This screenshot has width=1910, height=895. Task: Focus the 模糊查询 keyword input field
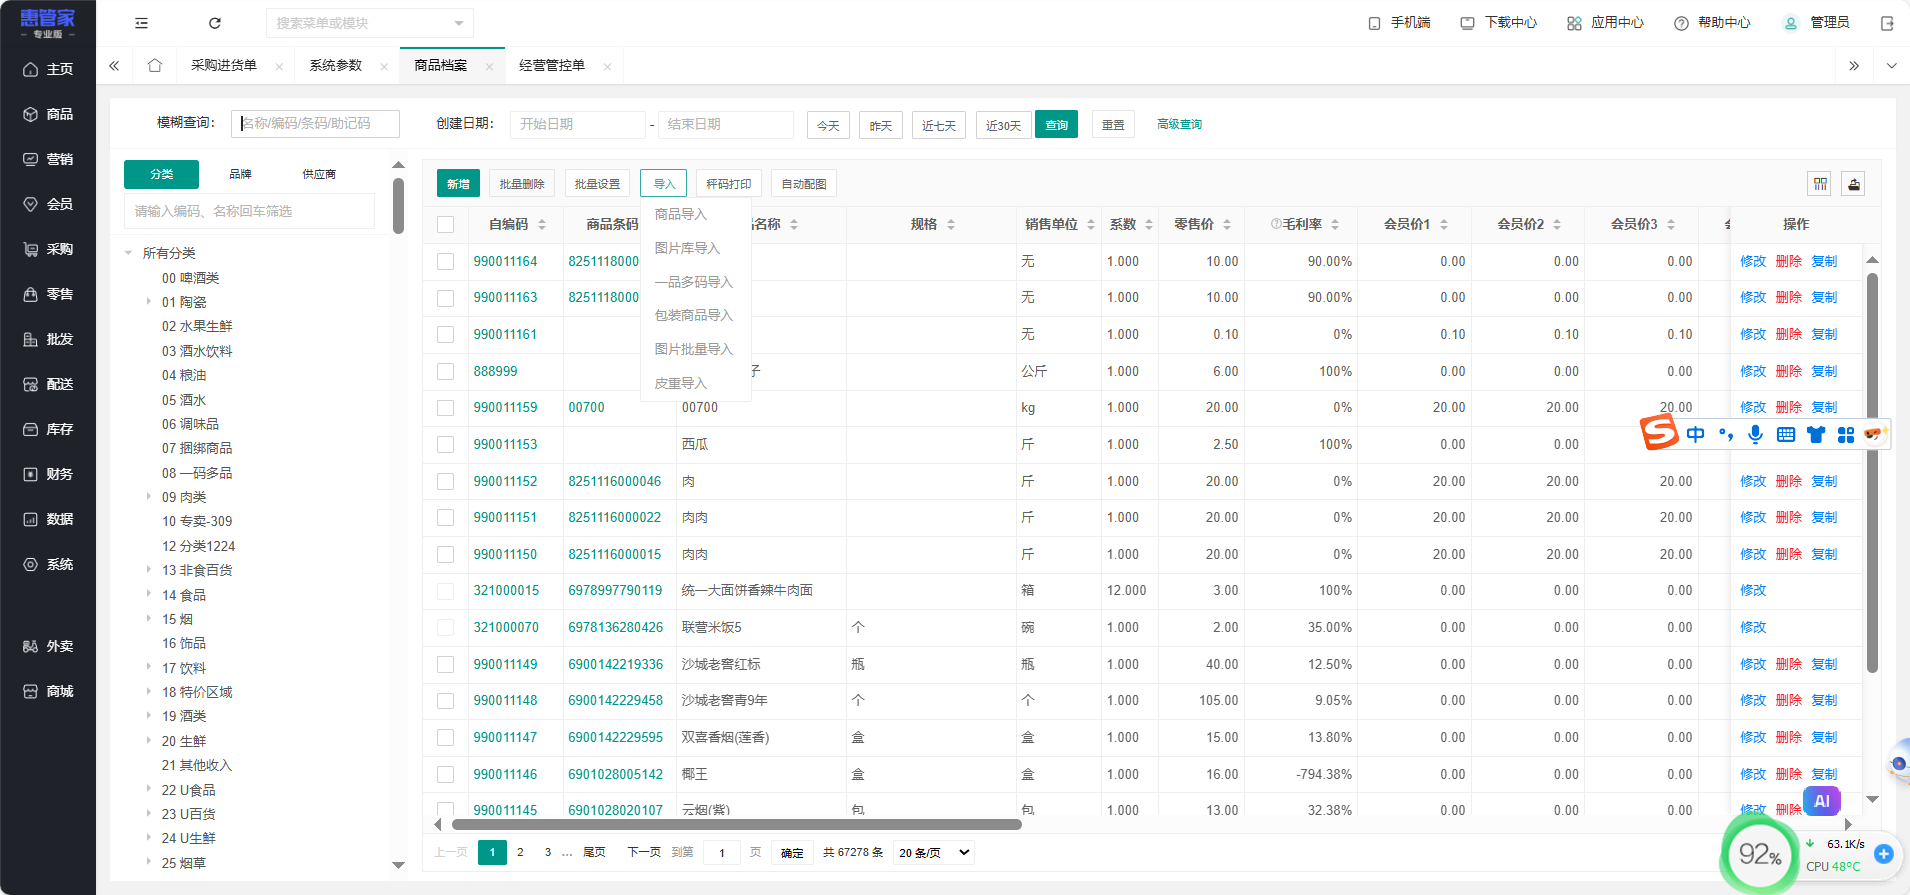point(316,124)
